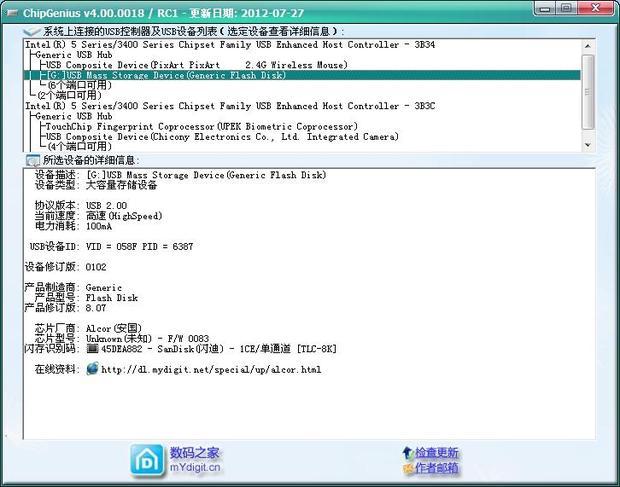Screen dimensions: 620x487
Task: Click the device list scroll down arrow
Action: coord(588,145)
